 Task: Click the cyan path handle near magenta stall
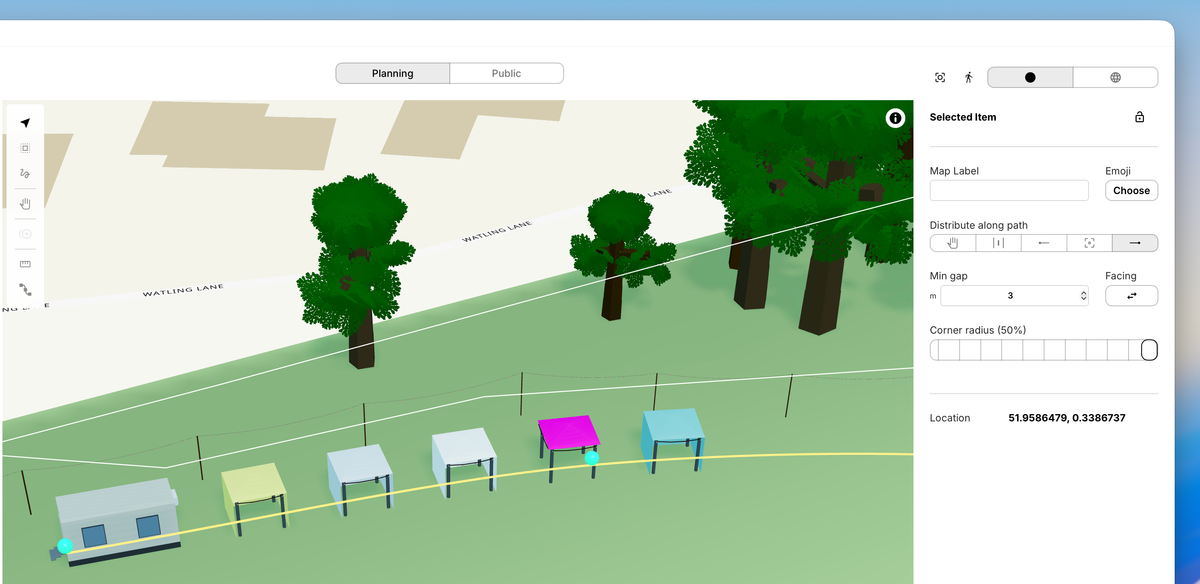(592, 458)
